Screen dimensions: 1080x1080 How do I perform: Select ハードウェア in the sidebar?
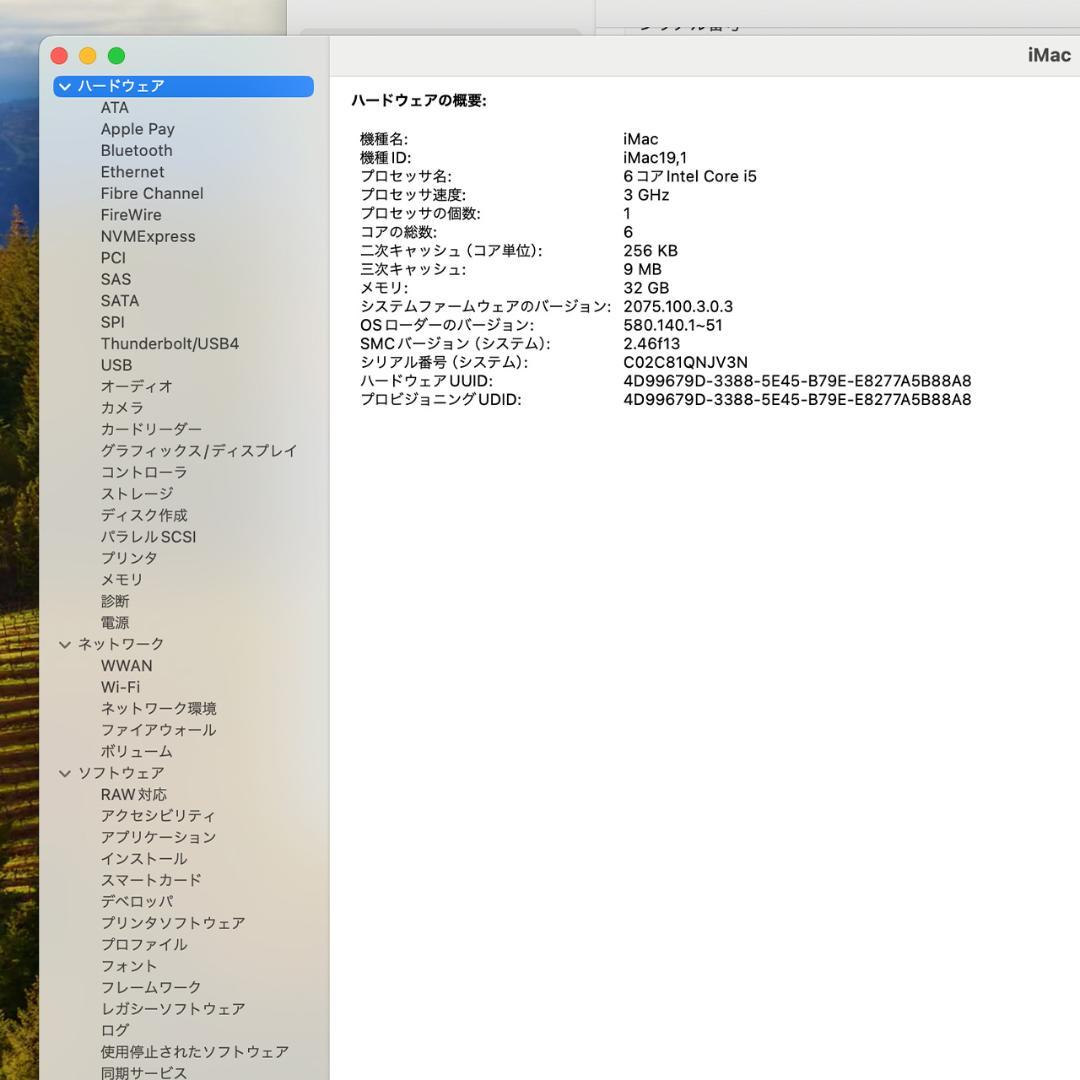pyautogui.click(x=120, y=86)
